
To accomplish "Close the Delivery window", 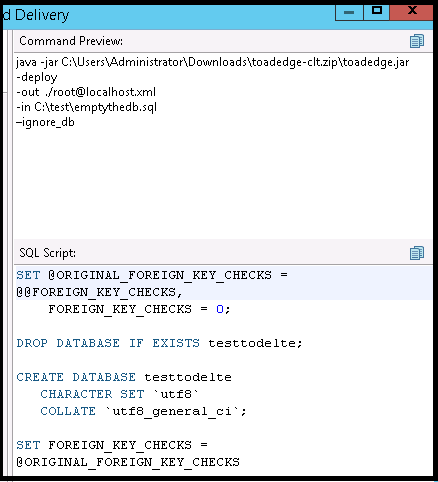I will pos(412,12).
